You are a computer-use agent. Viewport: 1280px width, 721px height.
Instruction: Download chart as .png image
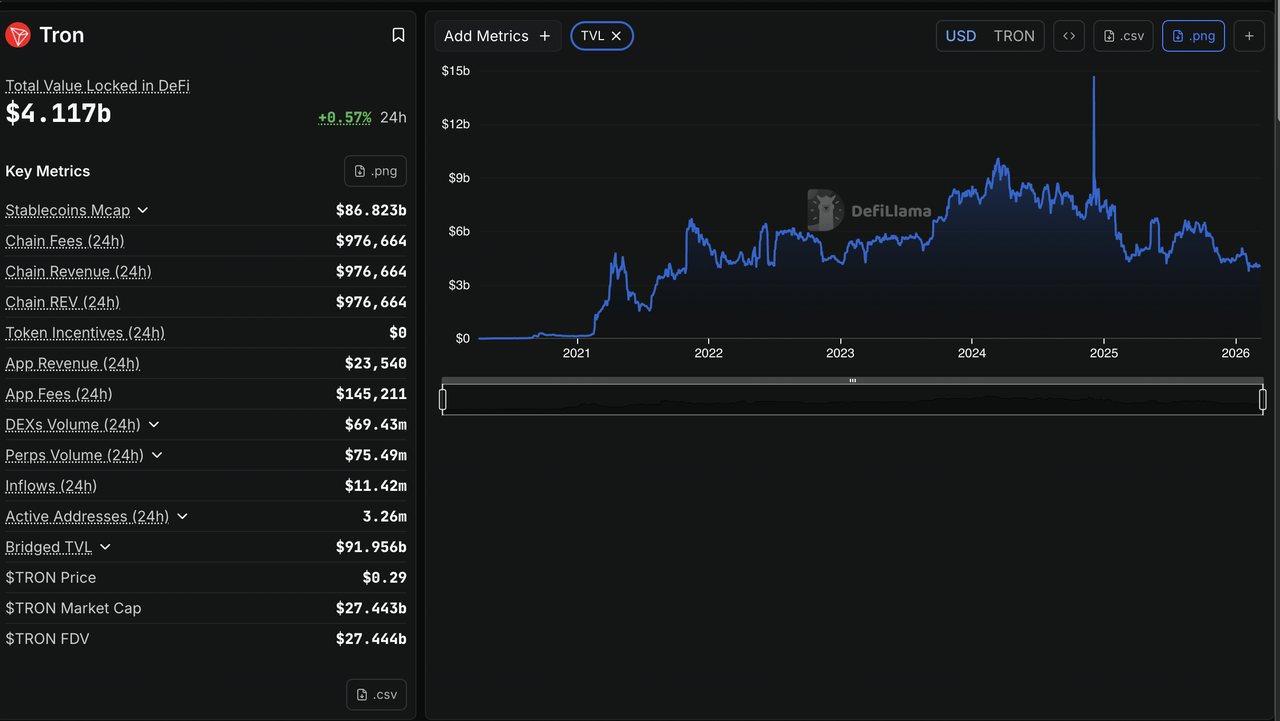pos(1193,36)
